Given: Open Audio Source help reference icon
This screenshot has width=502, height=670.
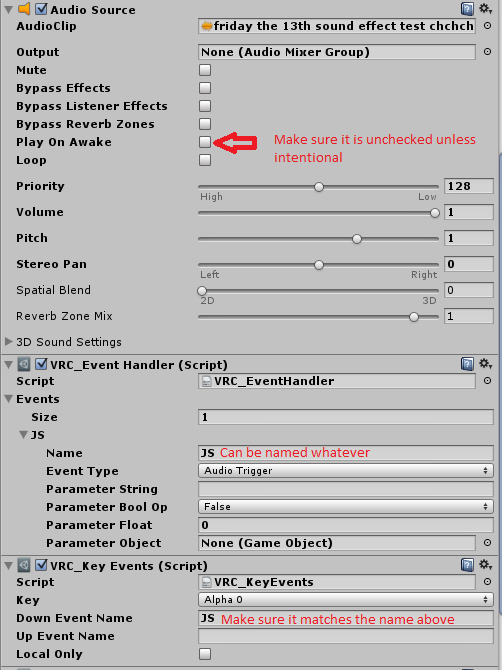Looking at the screenshot, I should tap(467, 9).
